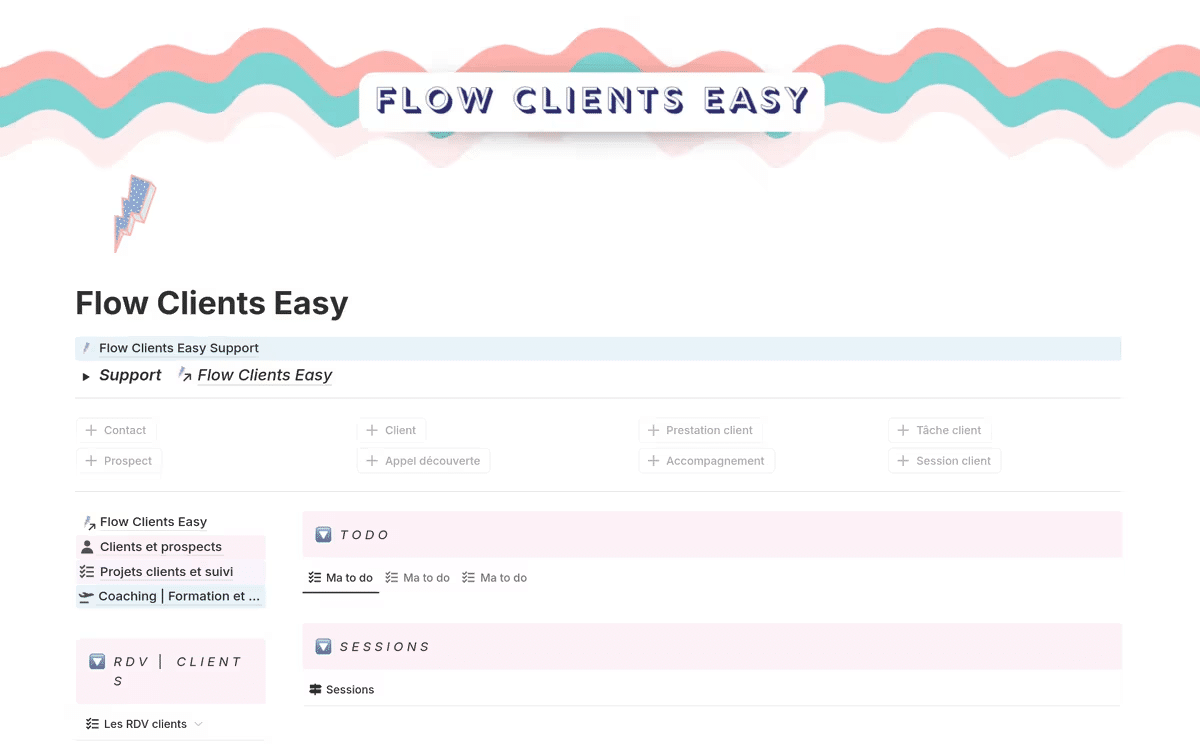Open the Sessions view tab

click(x=342, y=690)
